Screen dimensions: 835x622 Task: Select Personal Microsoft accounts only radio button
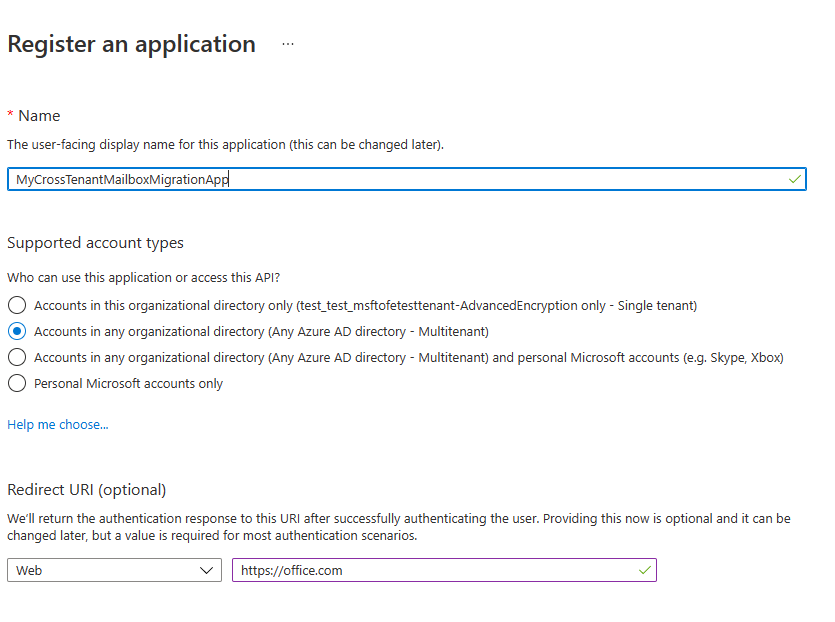16,383
